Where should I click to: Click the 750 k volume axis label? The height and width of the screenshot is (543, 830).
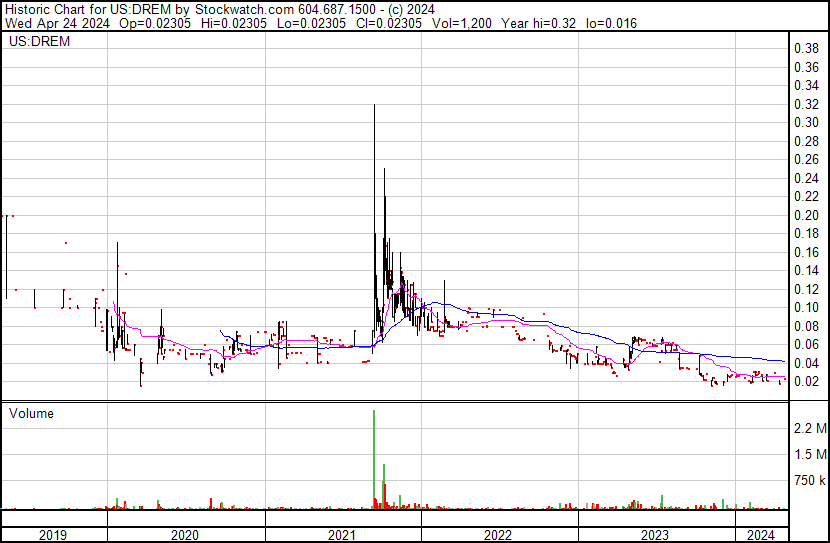click(808, 481)
